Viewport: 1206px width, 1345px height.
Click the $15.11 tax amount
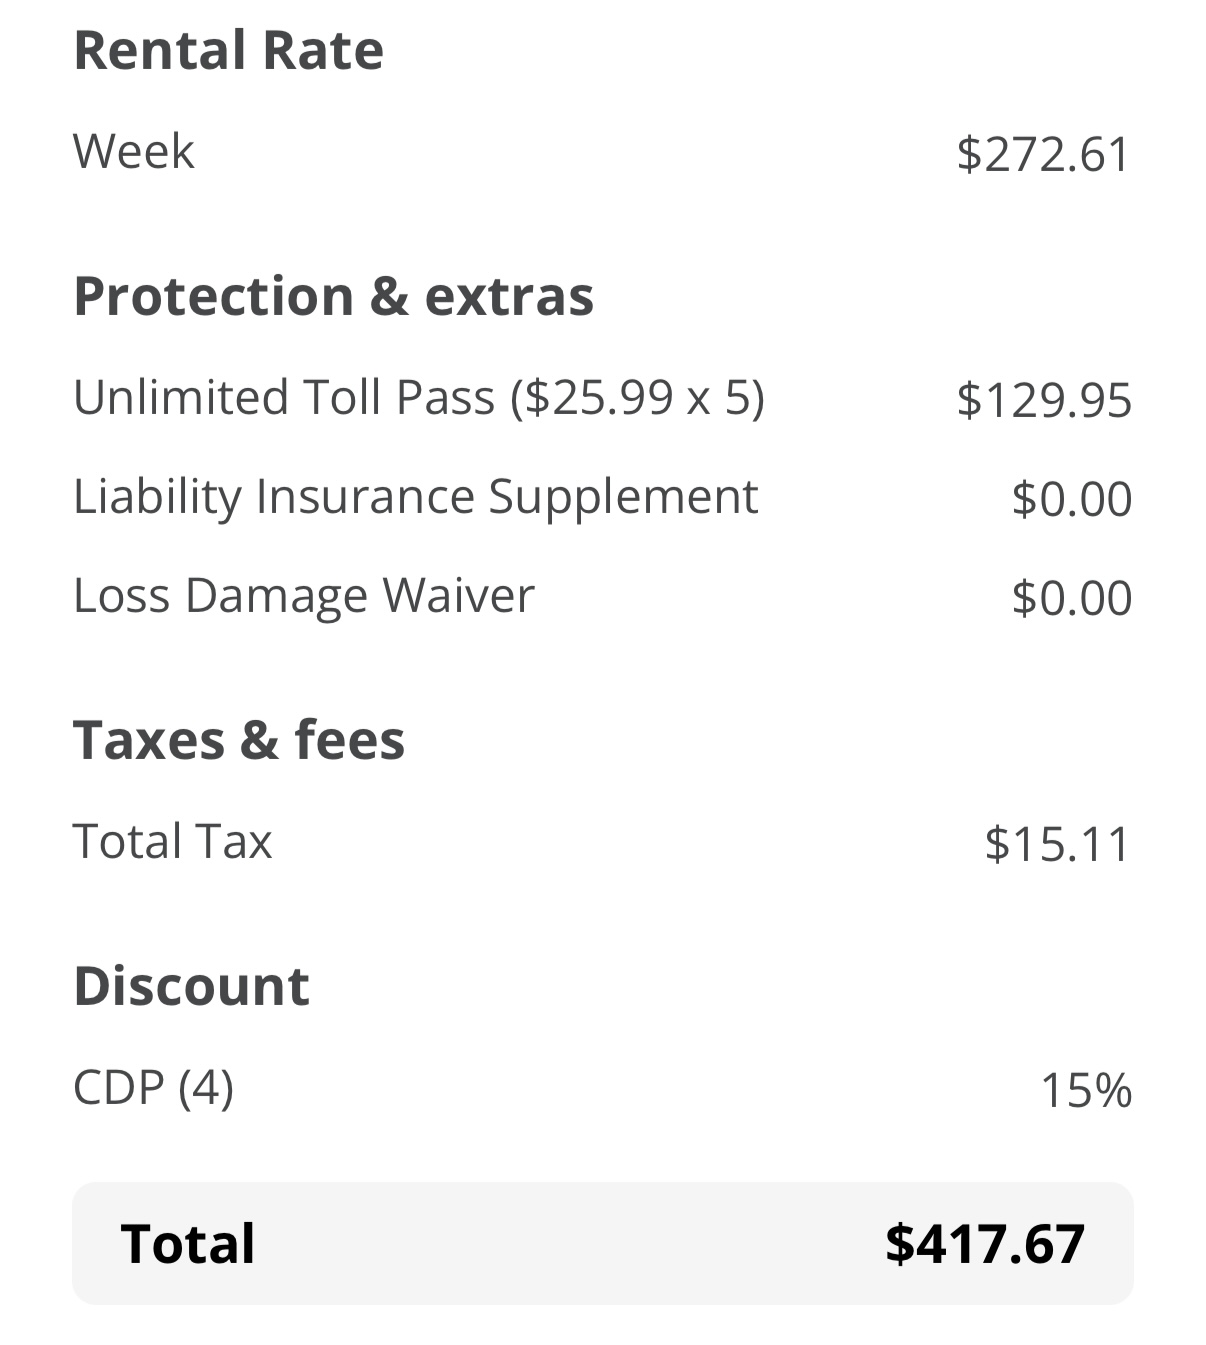(1057, 844)
